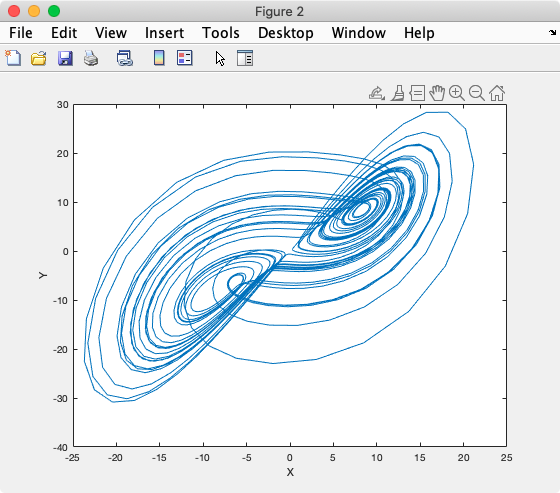560x493 pixels.
Task: Open the Help menu
Action: click(x=419, y=33)
